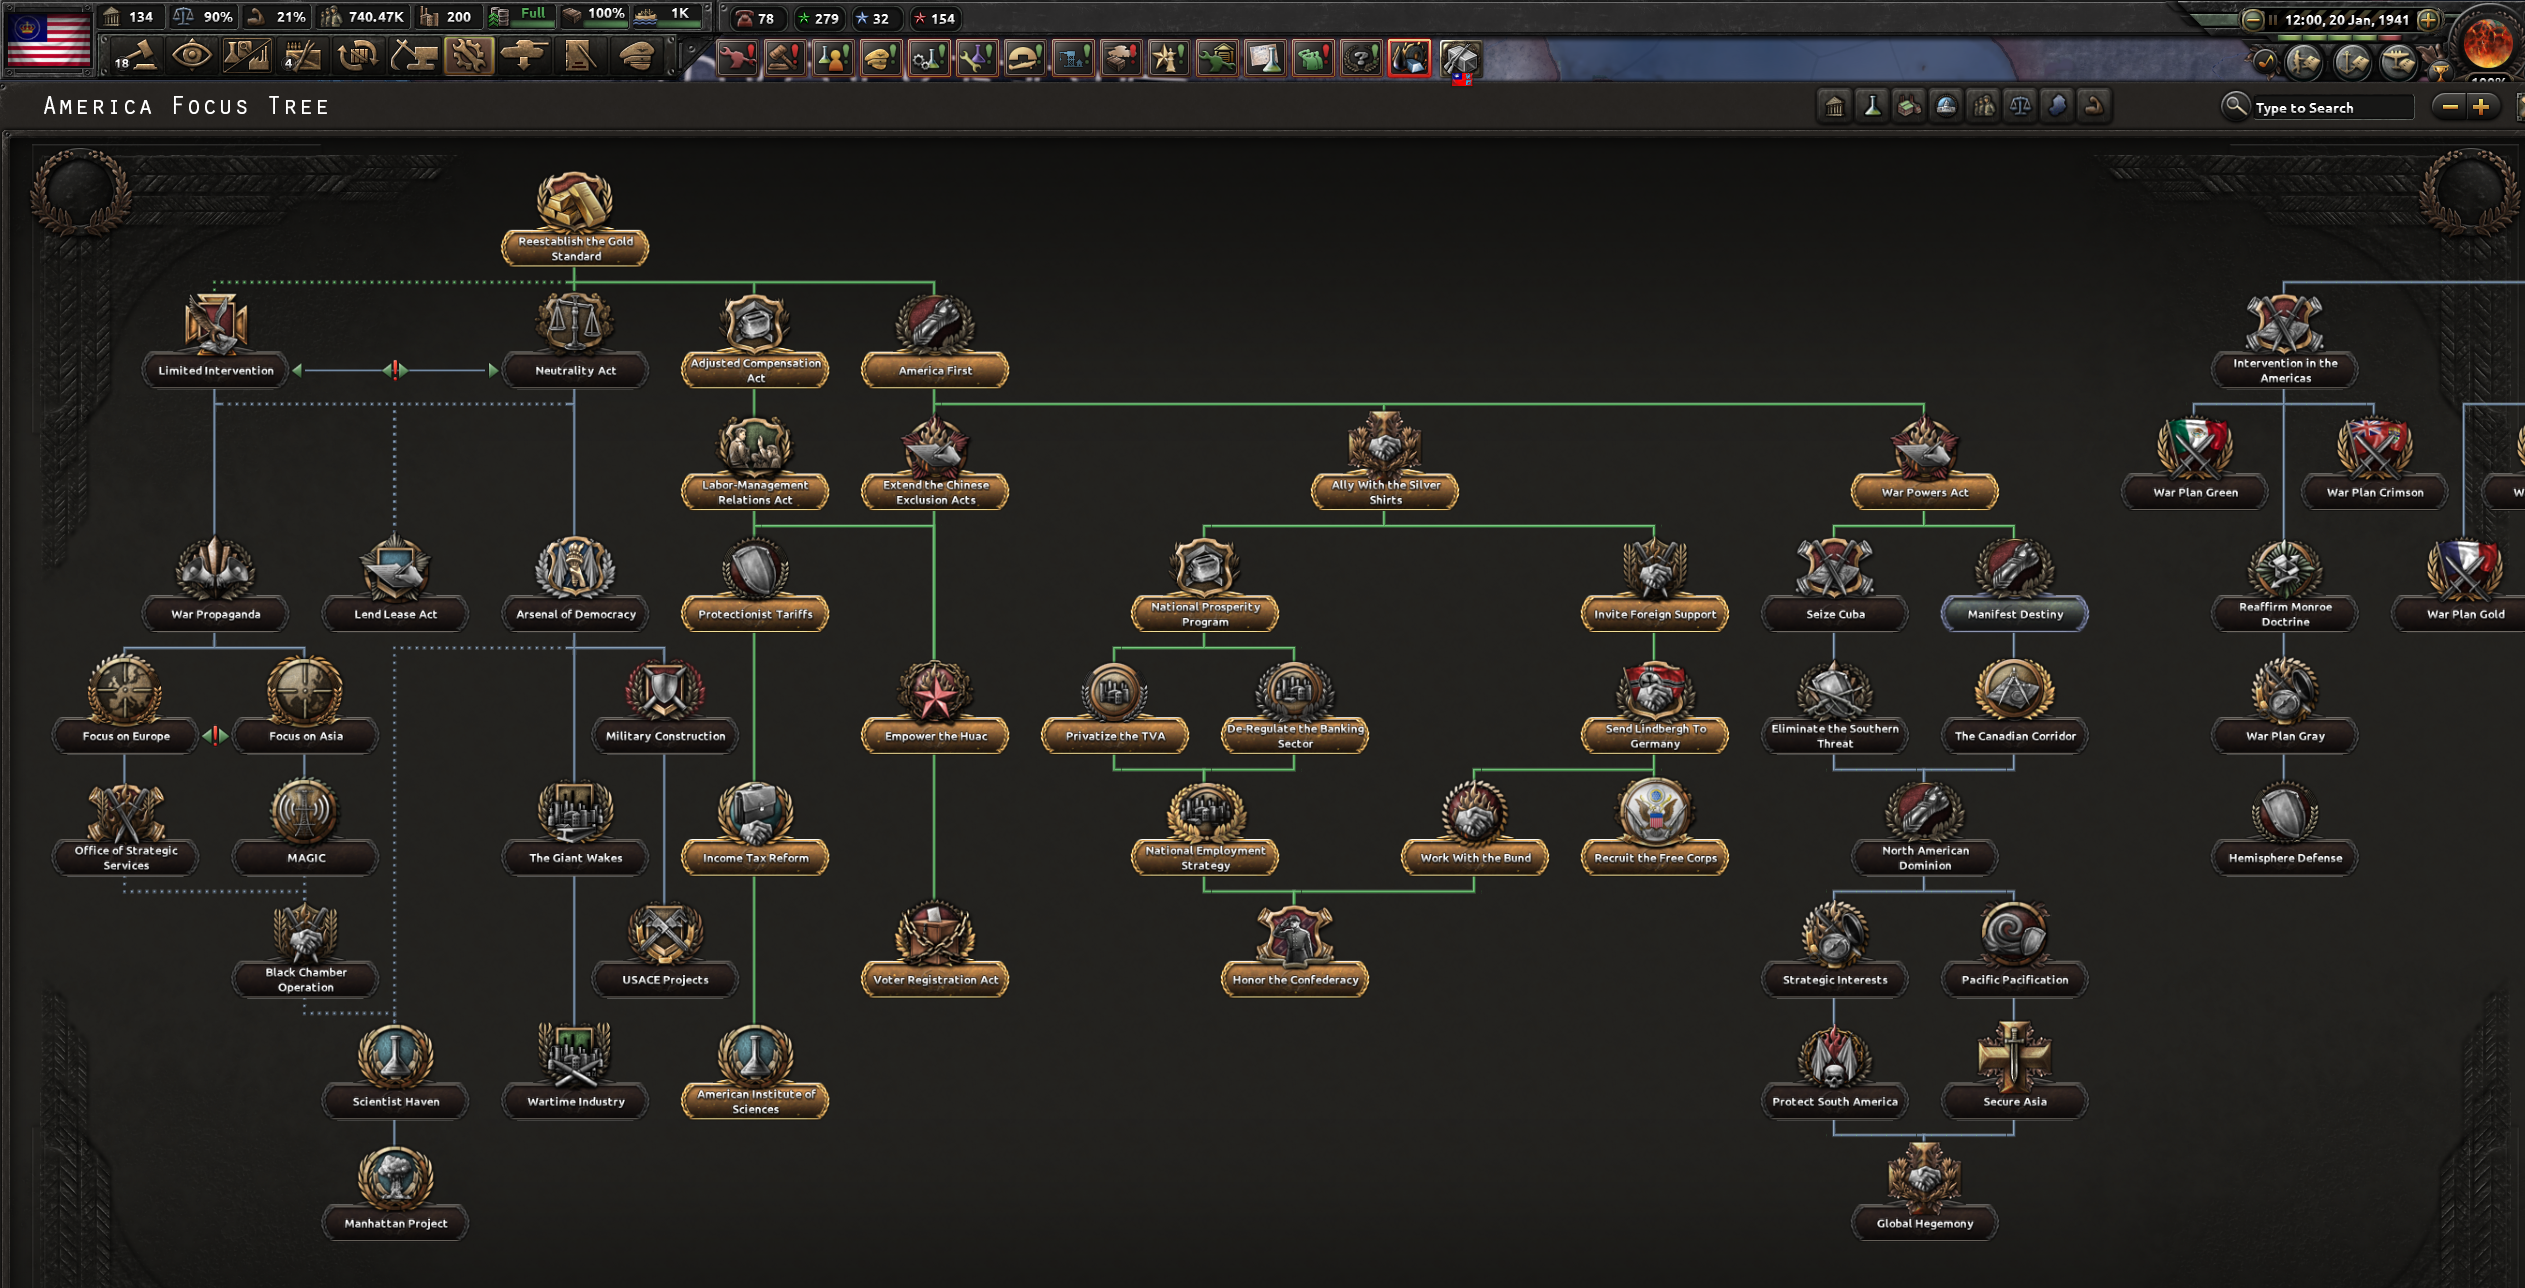Open the red-bordered resource shortage alert
This screenshot has width=2525, height=1288.
1409,59
